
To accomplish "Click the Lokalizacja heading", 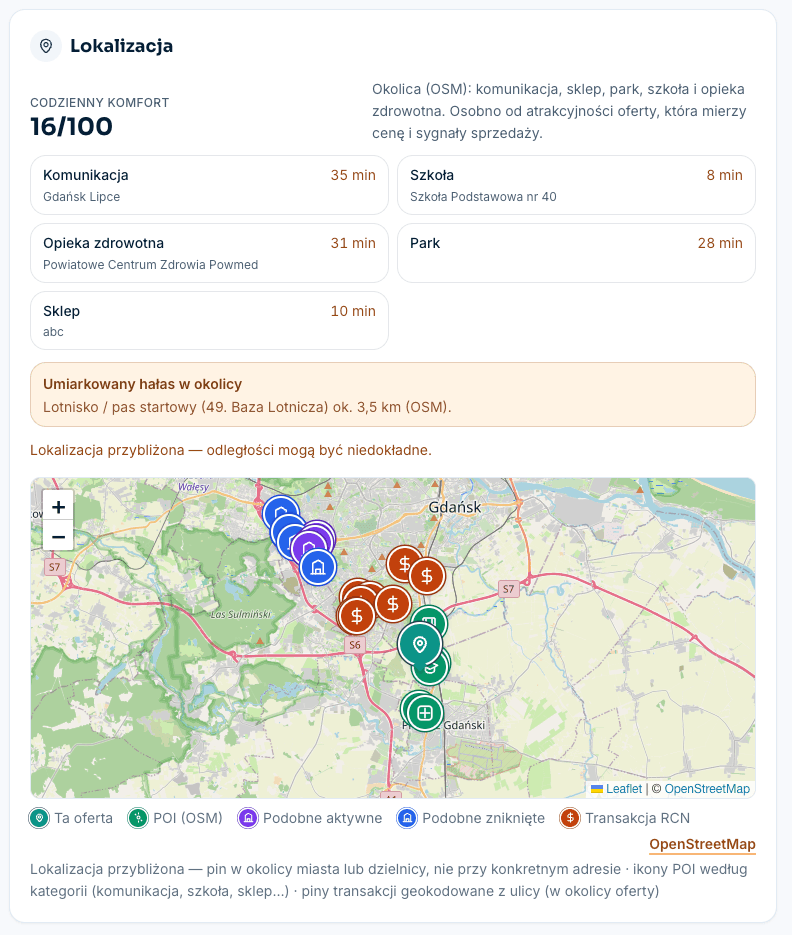I will pos(122,46).
